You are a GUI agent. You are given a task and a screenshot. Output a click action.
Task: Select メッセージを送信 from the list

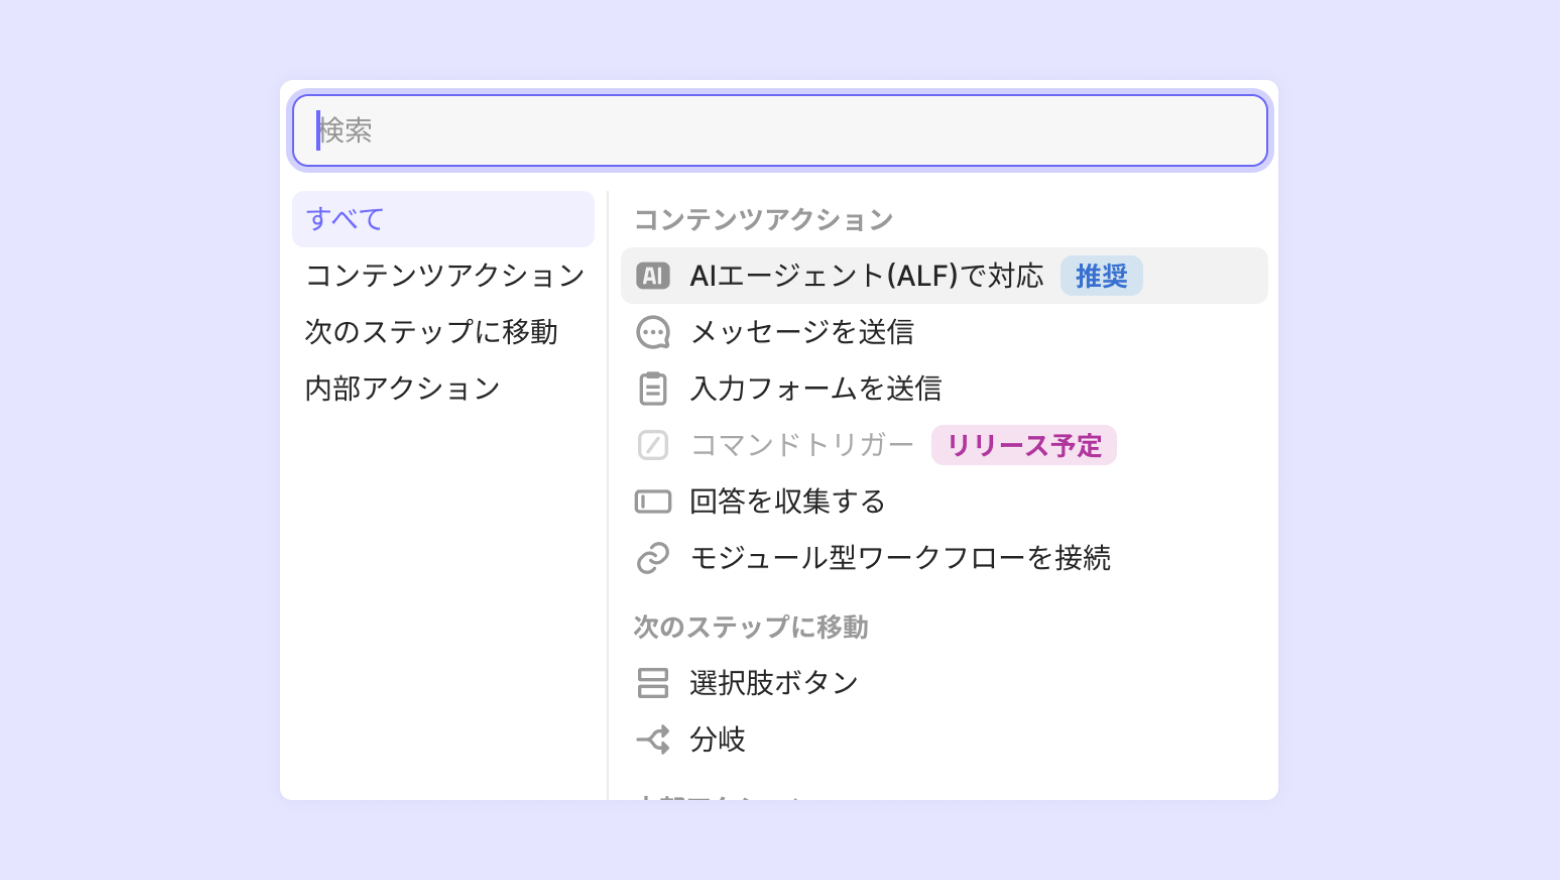[x=802, y=332]
